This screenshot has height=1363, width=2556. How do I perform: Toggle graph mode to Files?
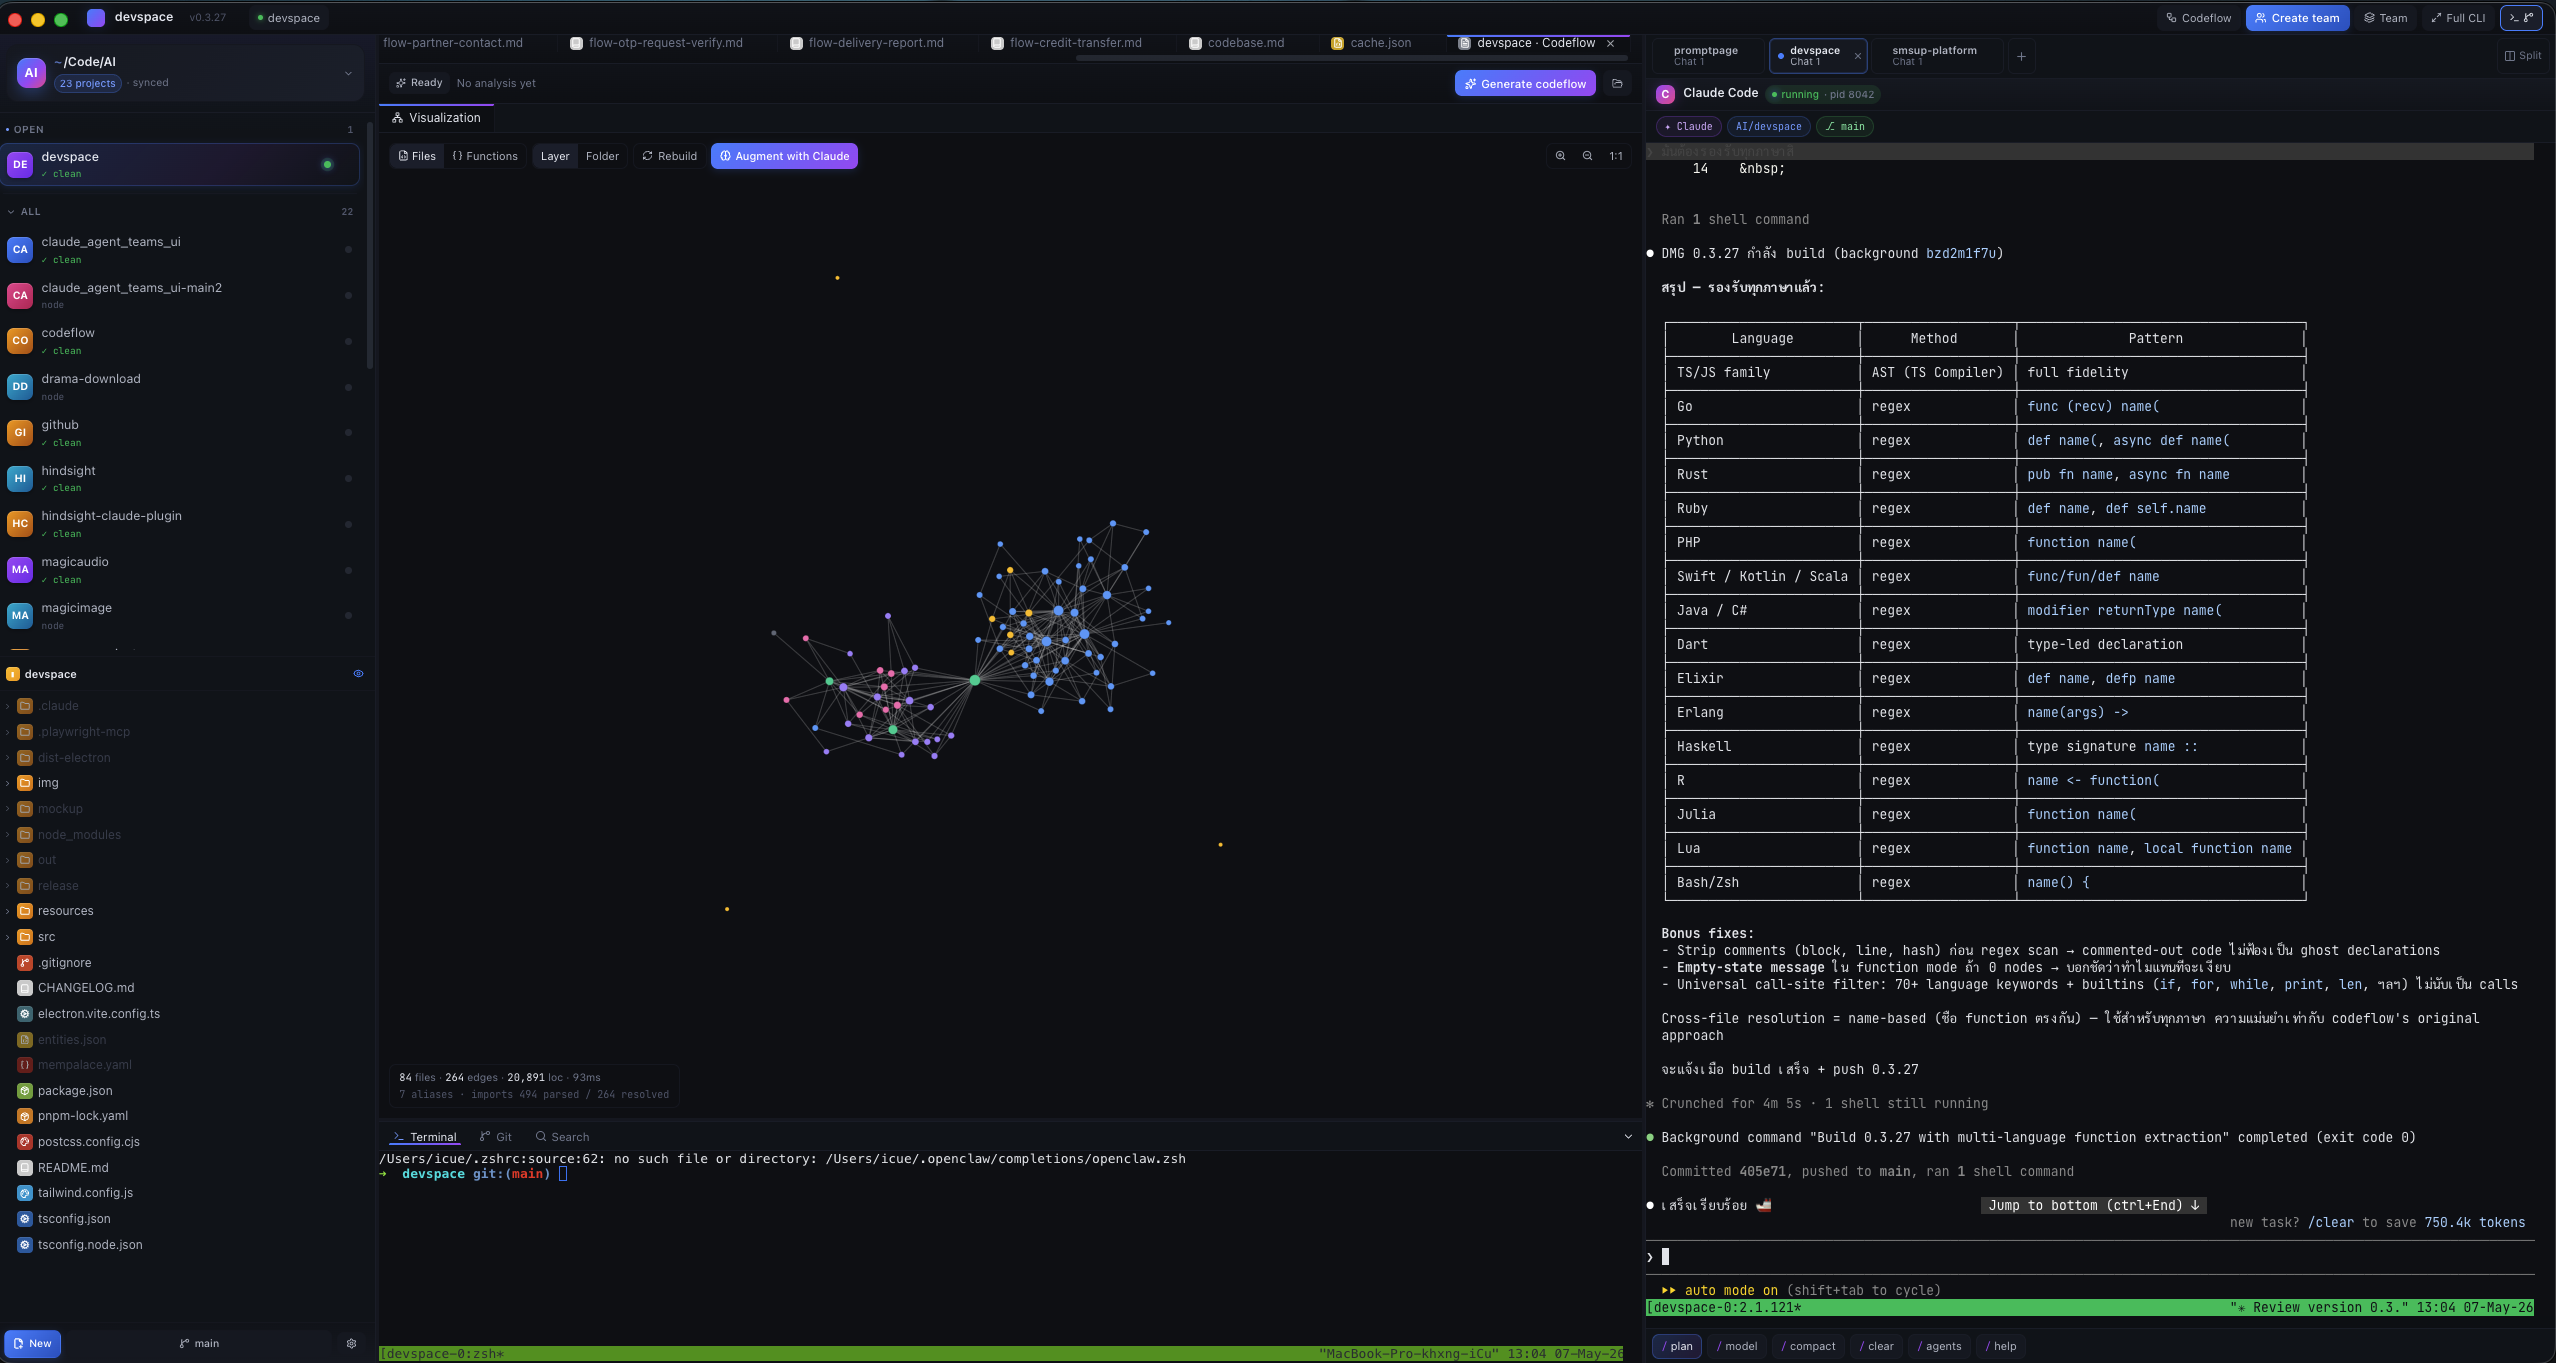coord(417,156)
